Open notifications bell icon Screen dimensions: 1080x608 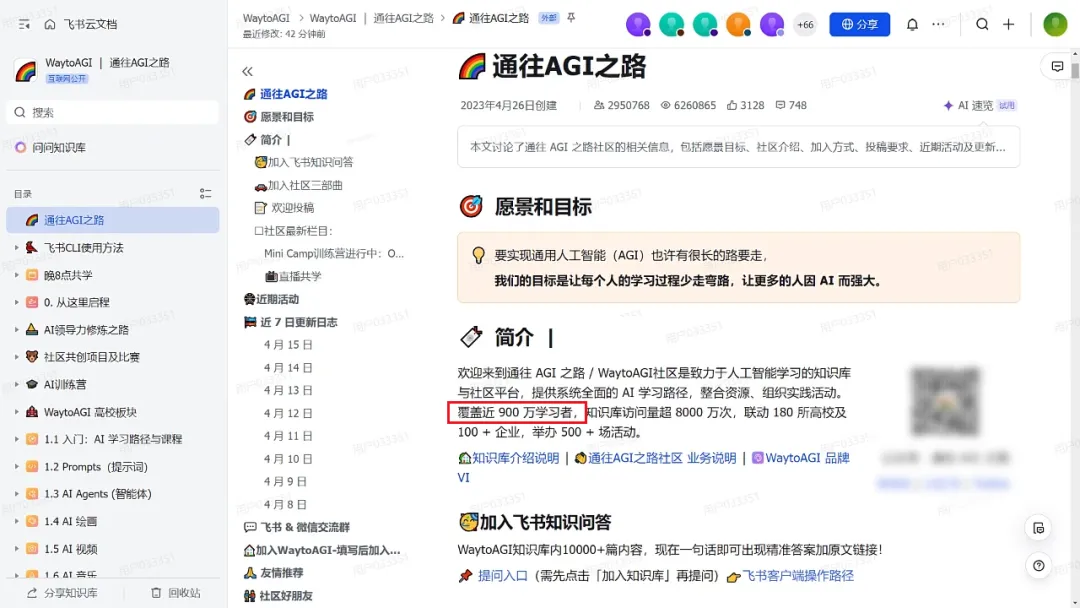(912, 24)
